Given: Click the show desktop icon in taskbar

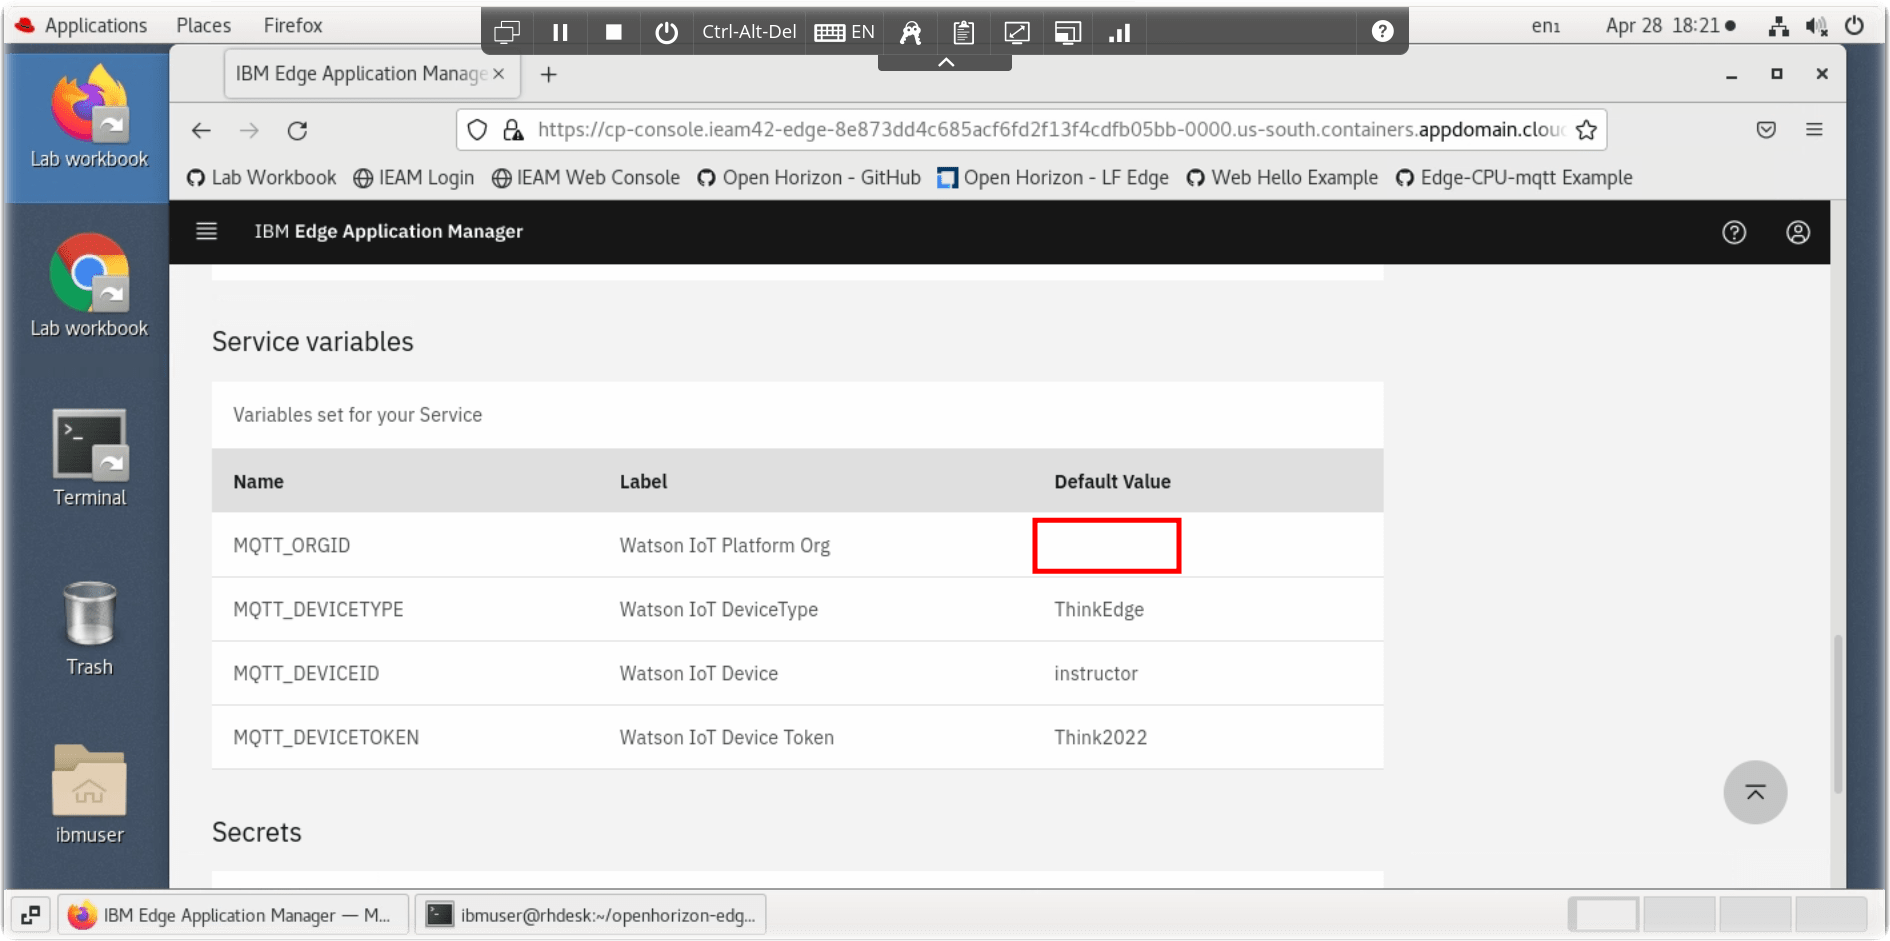Looking at the screenshot, I should point(31,915).
